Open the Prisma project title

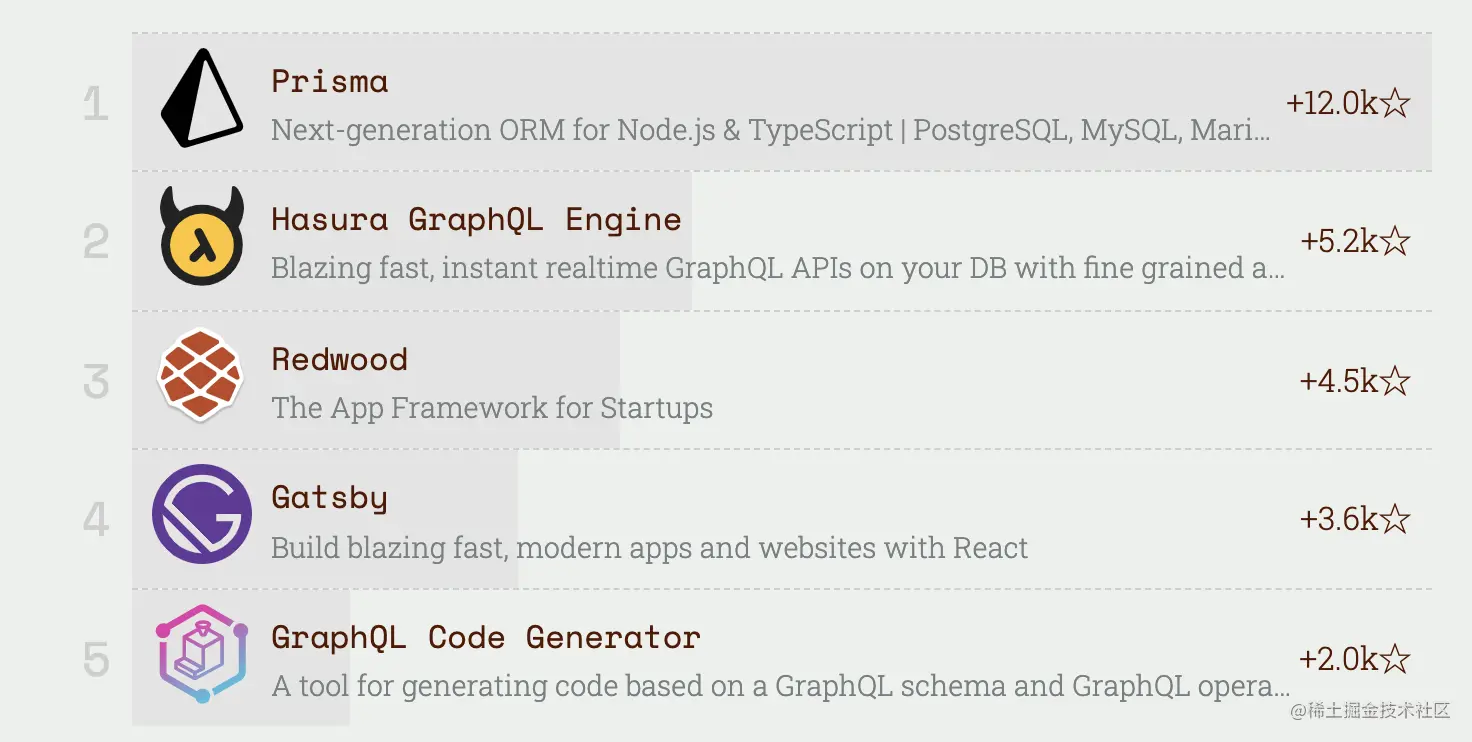point(330,81)
